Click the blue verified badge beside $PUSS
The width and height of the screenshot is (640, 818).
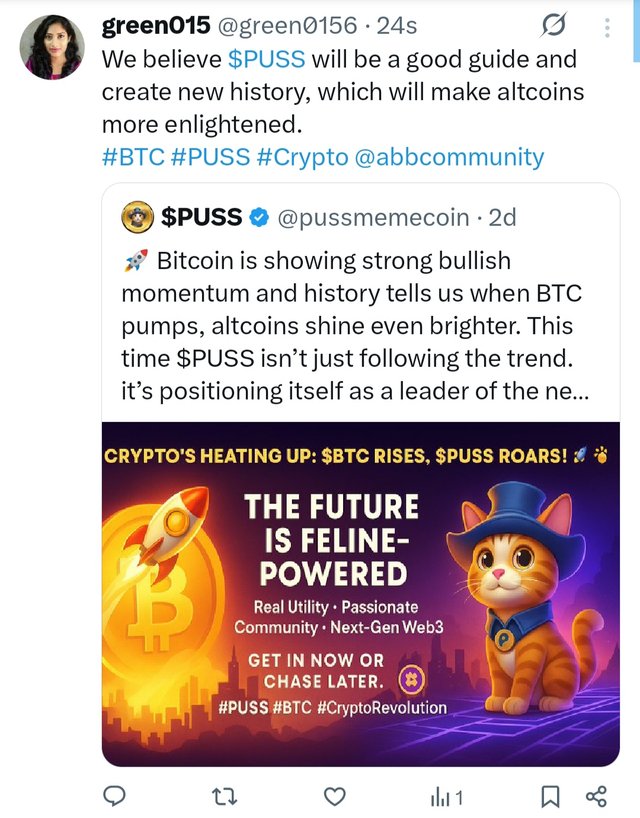click(258, 216)
